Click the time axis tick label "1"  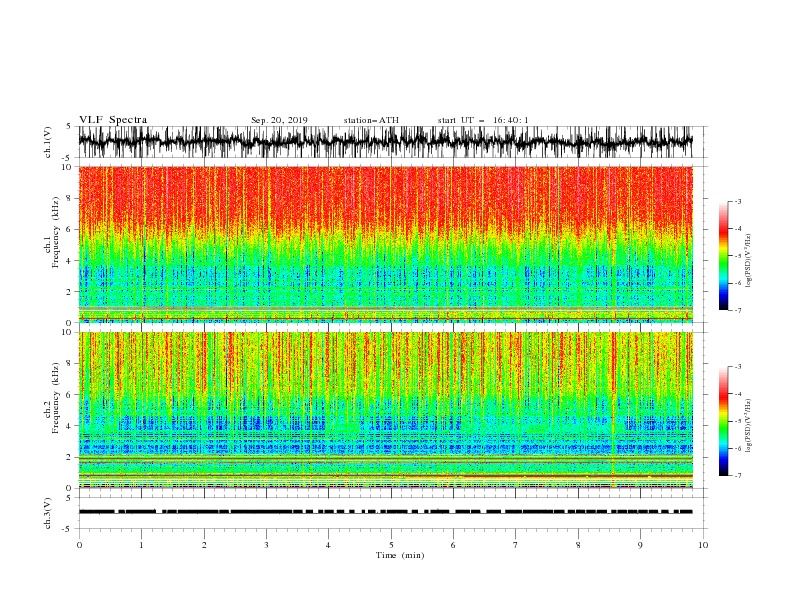coord(141,545)
